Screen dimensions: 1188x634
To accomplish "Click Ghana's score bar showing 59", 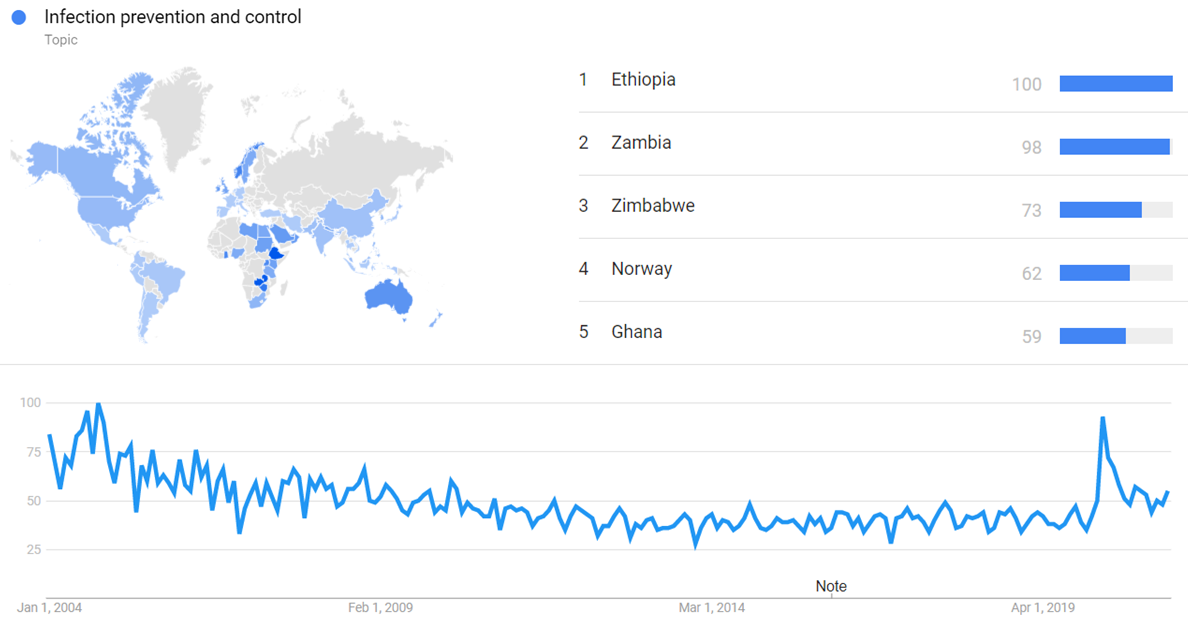I will click(1092, 336).
